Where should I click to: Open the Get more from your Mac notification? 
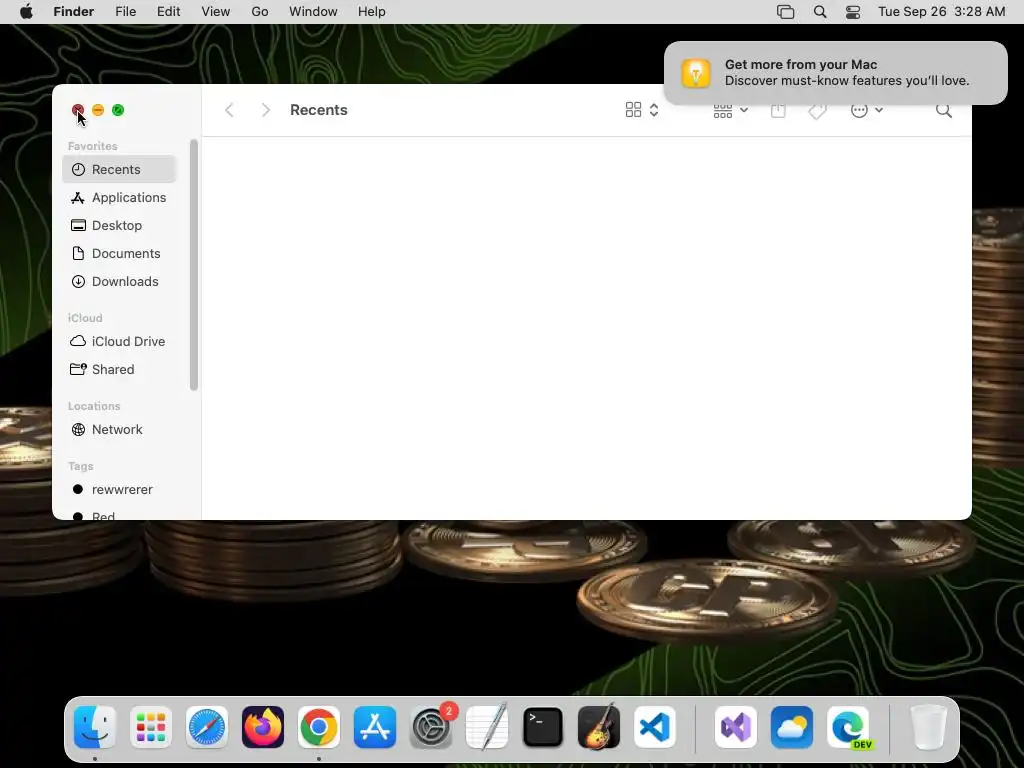836,73
